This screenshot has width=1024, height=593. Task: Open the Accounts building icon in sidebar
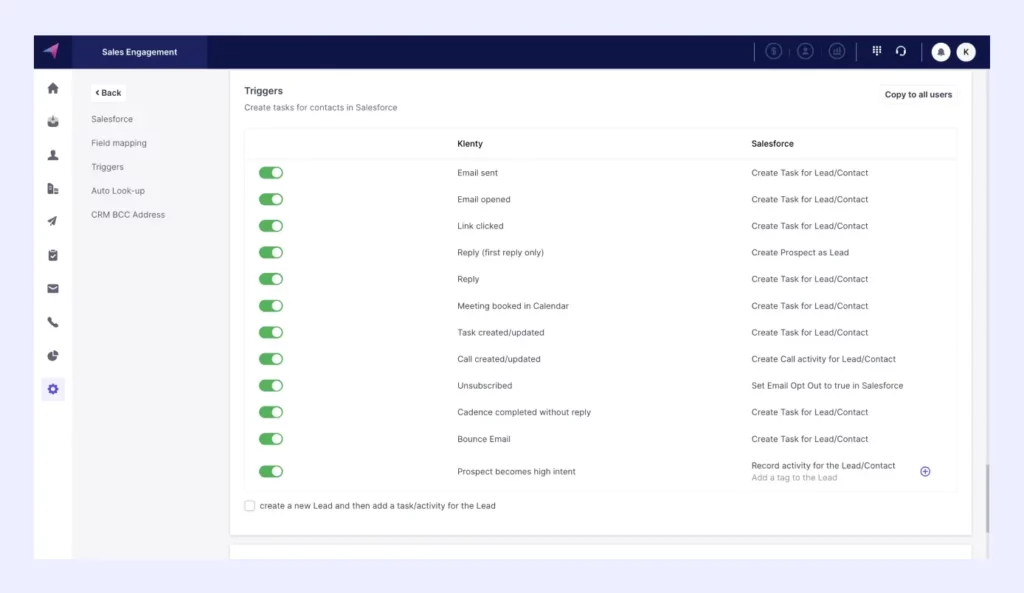coord(53,189)
